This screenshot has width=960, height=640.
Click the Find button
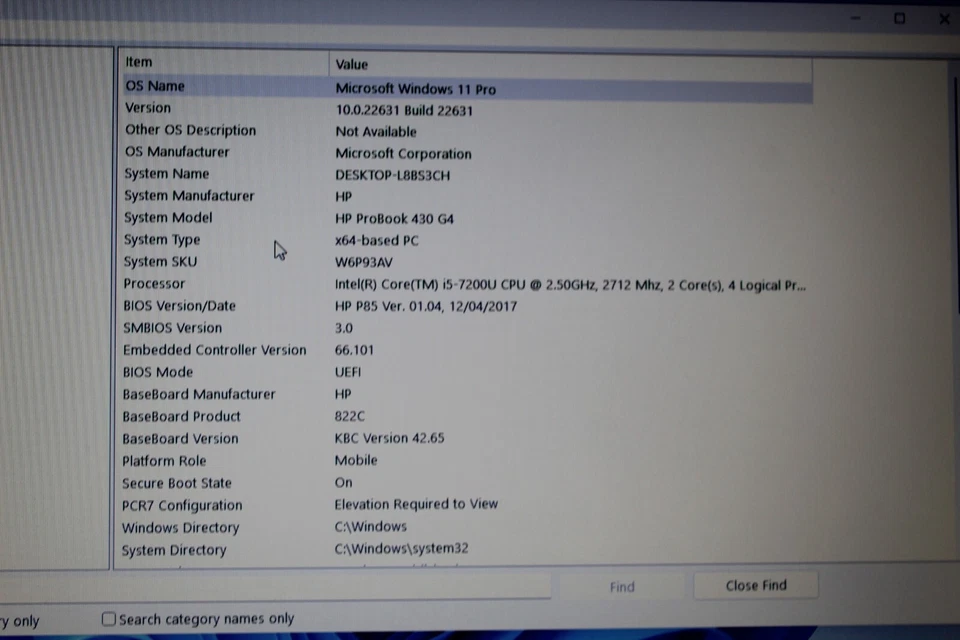(621, 587)
